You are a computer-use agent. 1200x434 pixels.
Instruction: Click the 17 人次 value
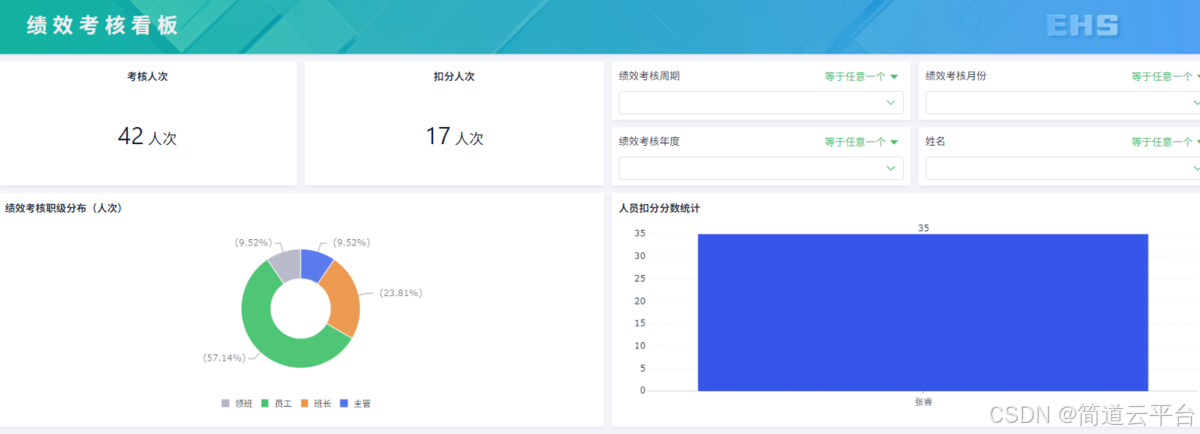click(x=454, y=137)
